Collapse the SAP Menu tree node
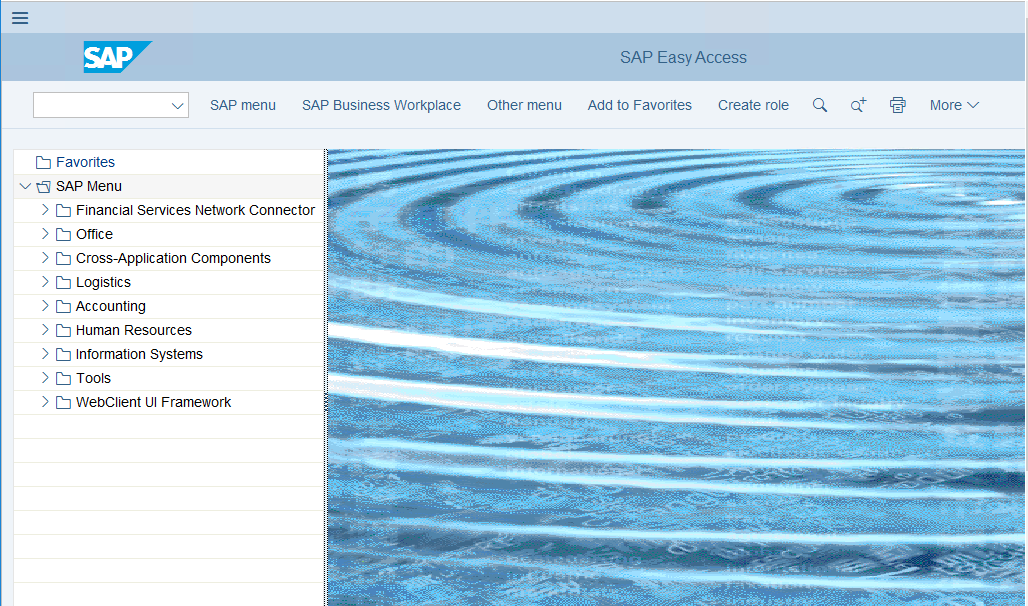The height and width of the screenshot is (606, 1028). 25,186
